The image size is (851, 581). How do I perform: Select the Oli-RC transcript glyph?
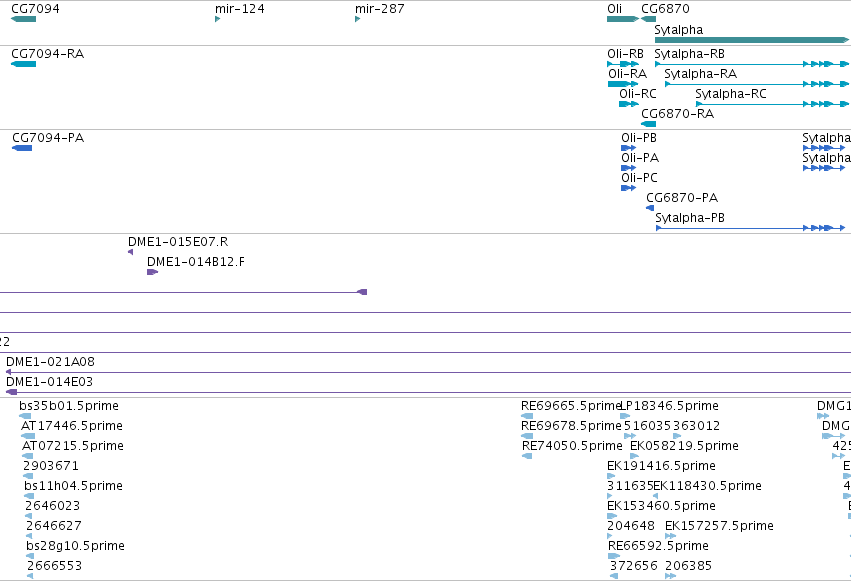(x=629, y=104)
